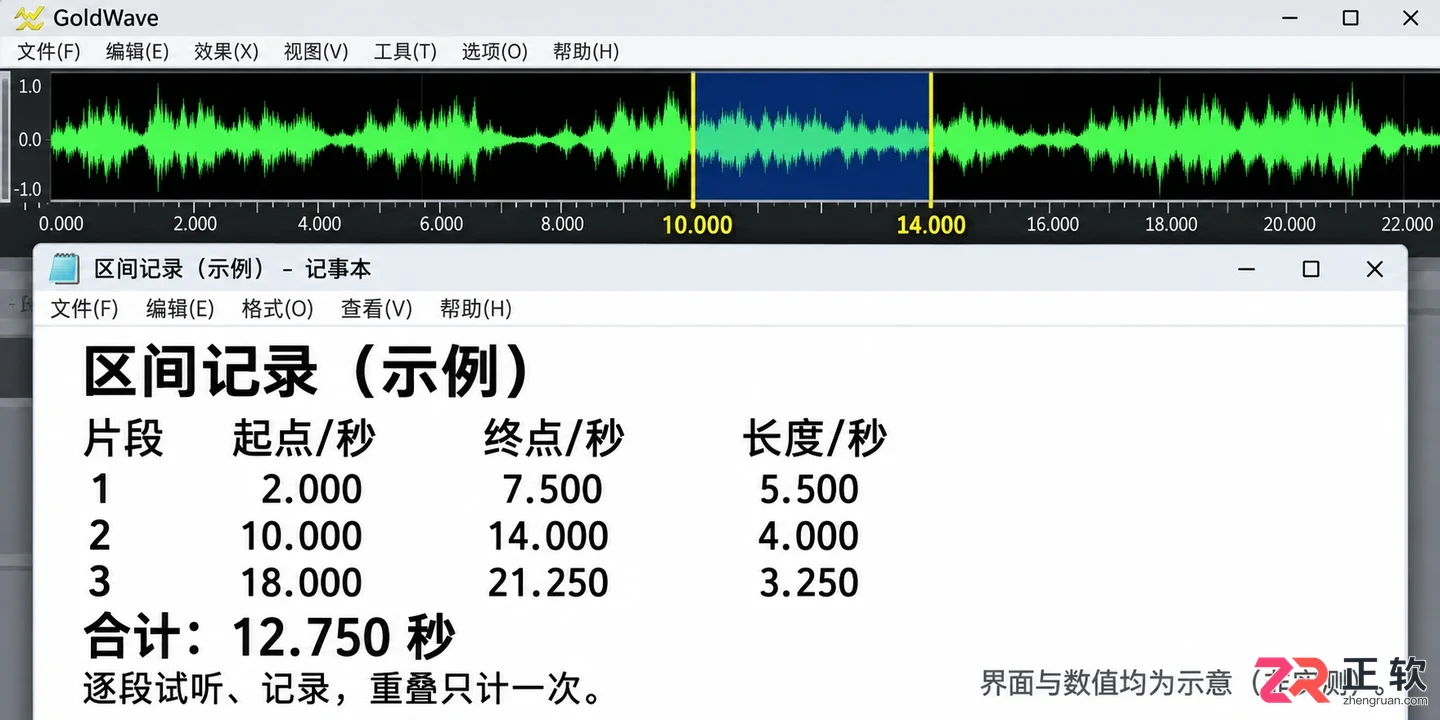This screenshot has height=720, width=1440.
Task: Click the 起点/秒 column header
Action: [x=304, y=438]
